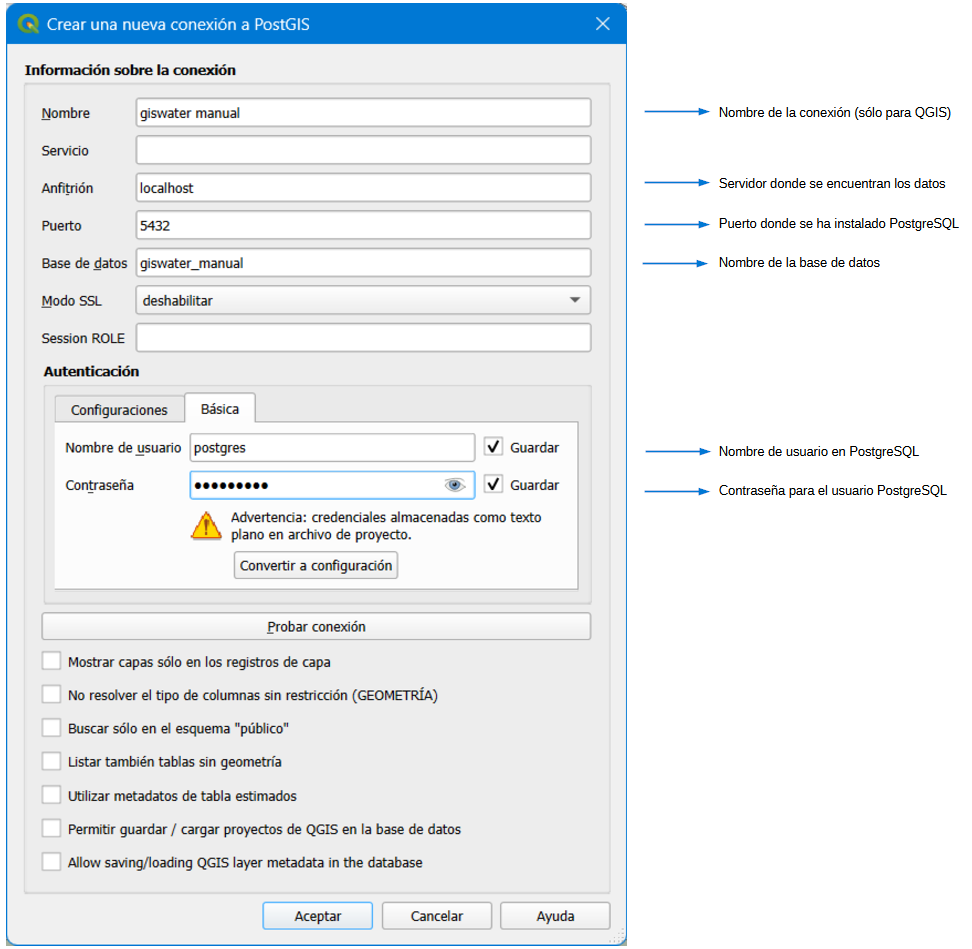
Task: Click Convertir a configuración button
Action: point(316,565)
